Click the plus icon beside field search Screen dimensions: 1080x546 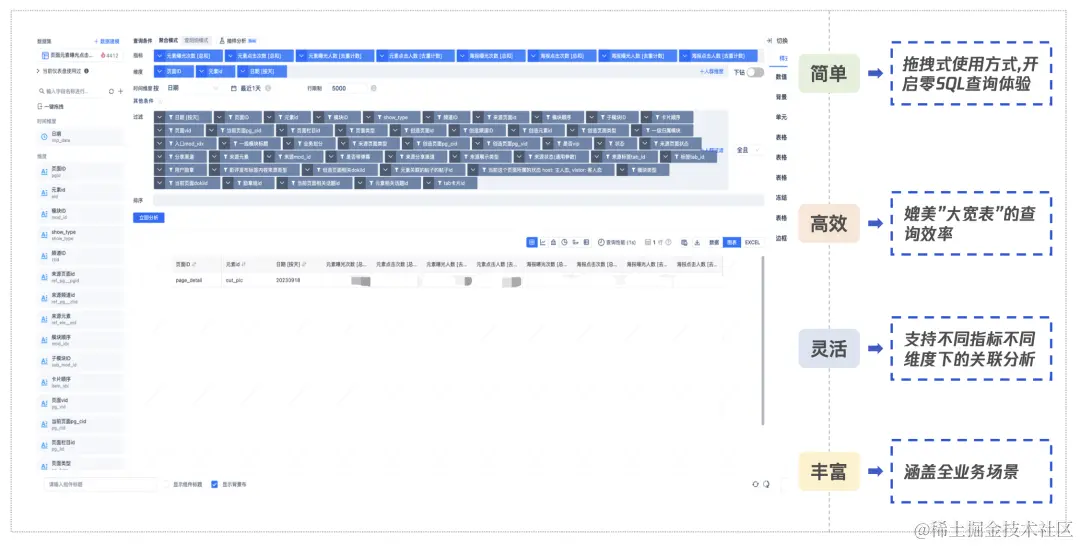coord(121,91)
